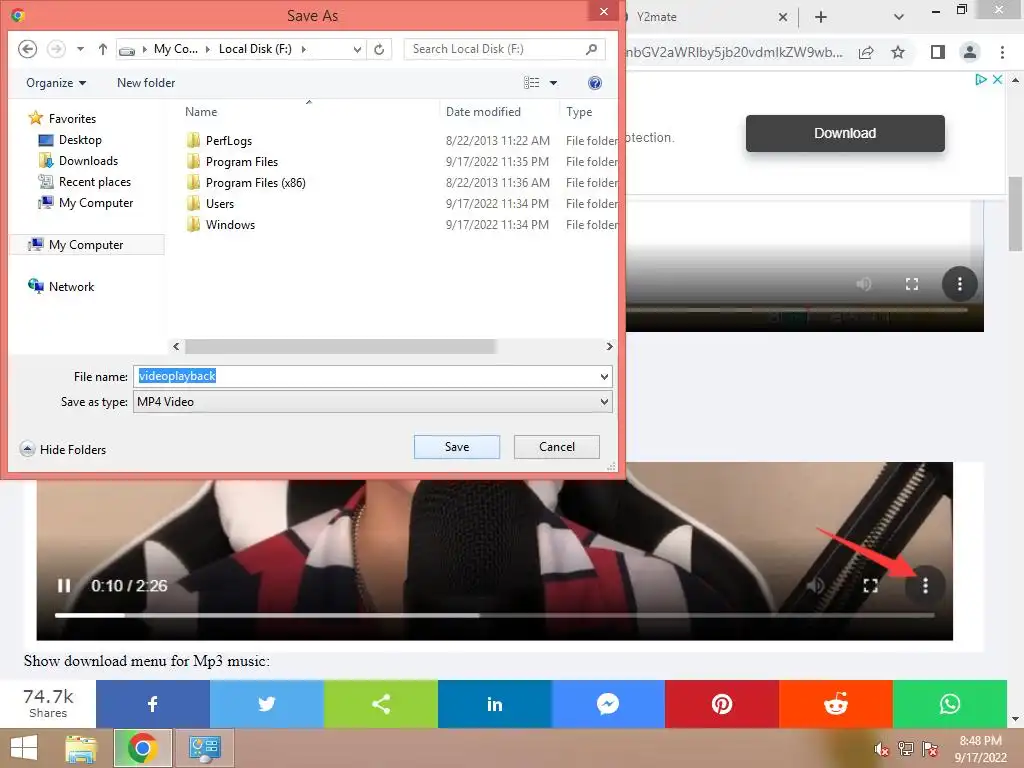The width and height of the screenshot is (1024, 768).
Task: Click the Cancel button
Action: [556, 447]
